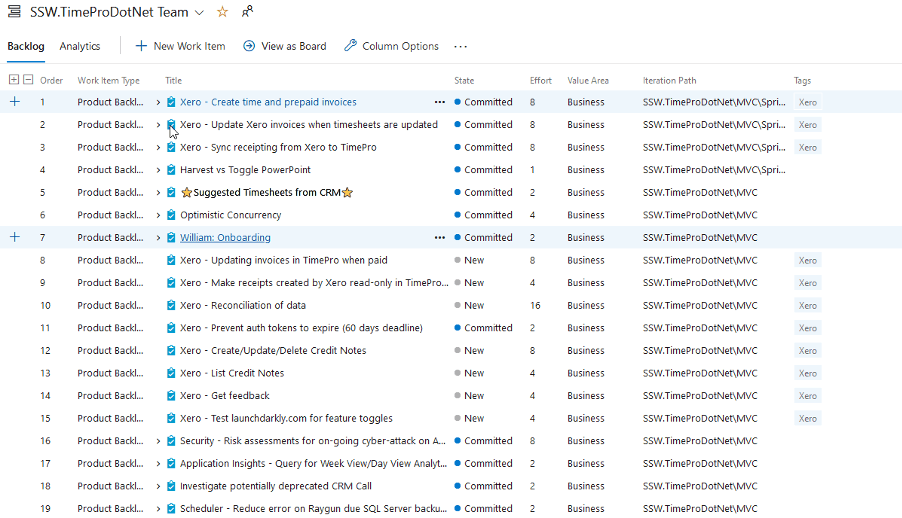Click the plus icon on row 1
Viewport: 902px width, 518px height.
point(14,102)
